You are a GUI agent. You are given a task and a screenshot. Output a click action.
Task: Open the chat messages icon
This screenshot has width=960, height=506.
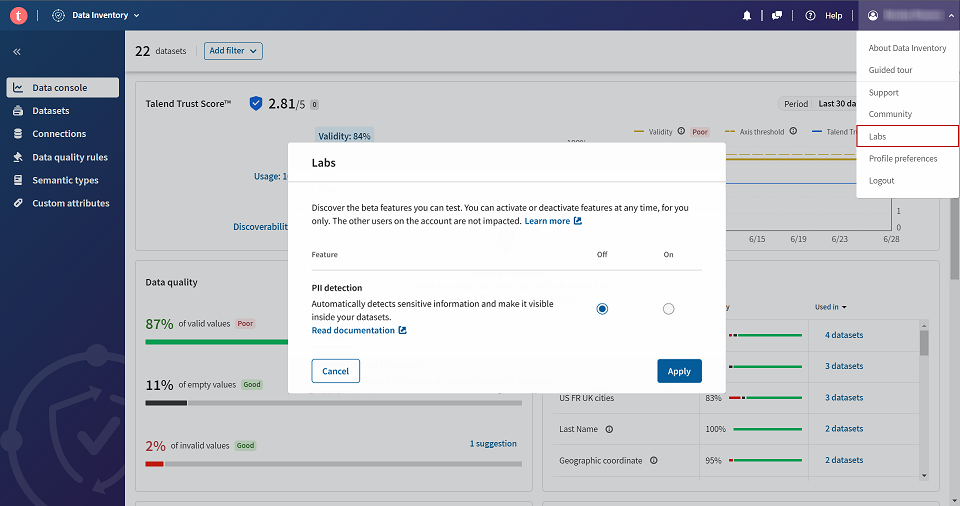(x=777, y=15)
